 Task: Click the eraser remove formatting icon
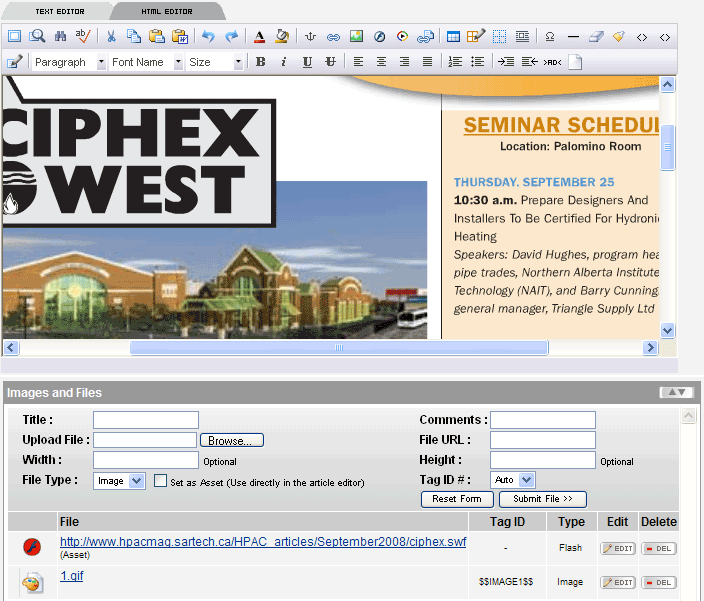pos(596,36)
